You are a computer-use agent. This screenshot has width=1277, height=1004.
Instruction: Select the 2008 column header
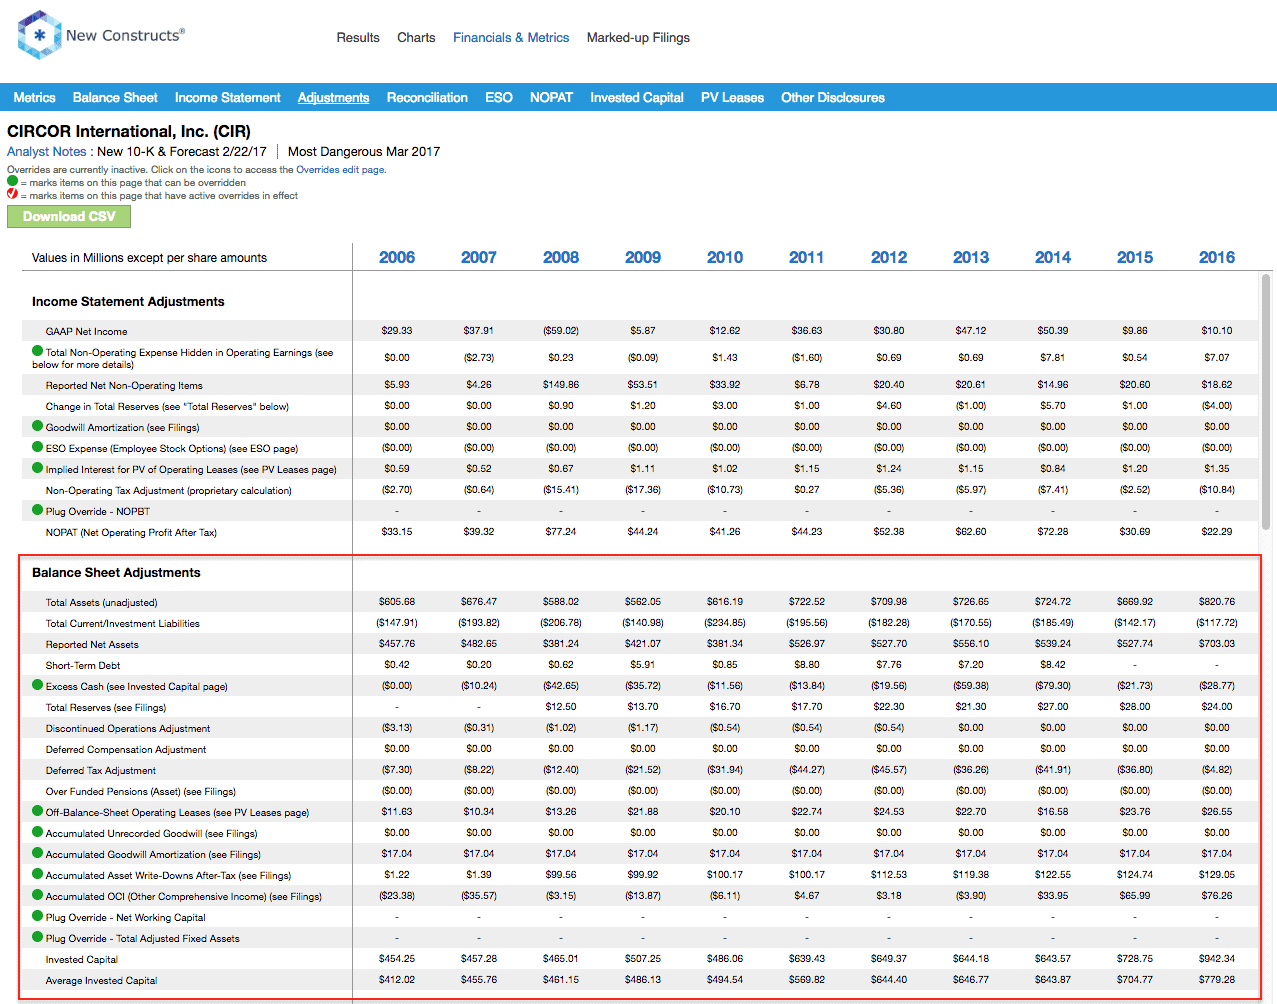(561, 257)
